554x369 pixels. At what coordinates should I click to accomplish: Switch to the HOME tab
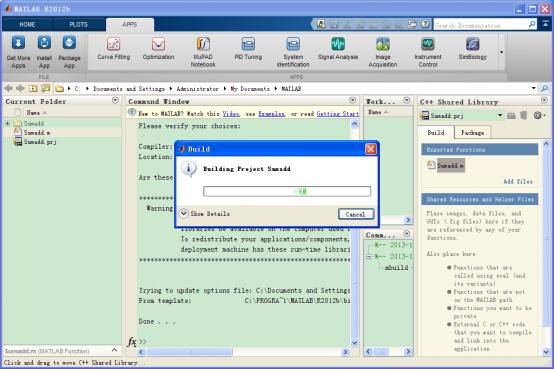pos(27,24)
